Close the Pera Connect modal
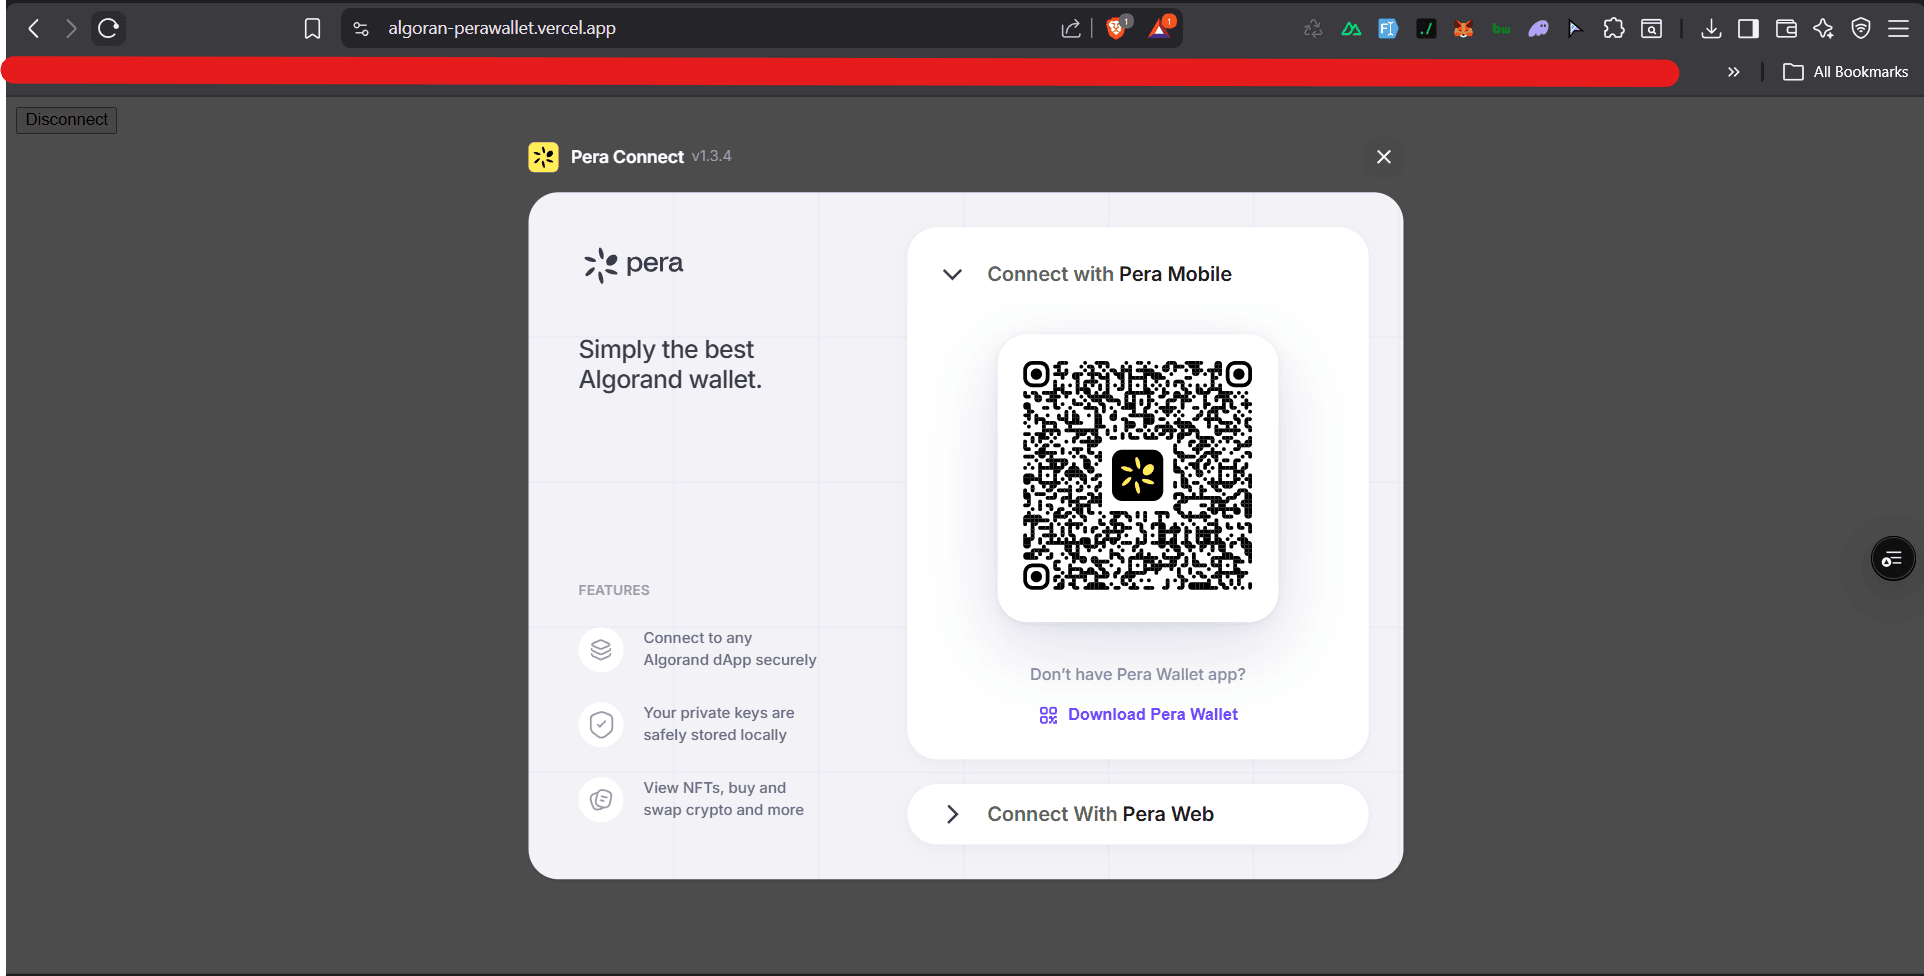The height and width of the screenshot is (976, 1924). tap(1383, 157)
